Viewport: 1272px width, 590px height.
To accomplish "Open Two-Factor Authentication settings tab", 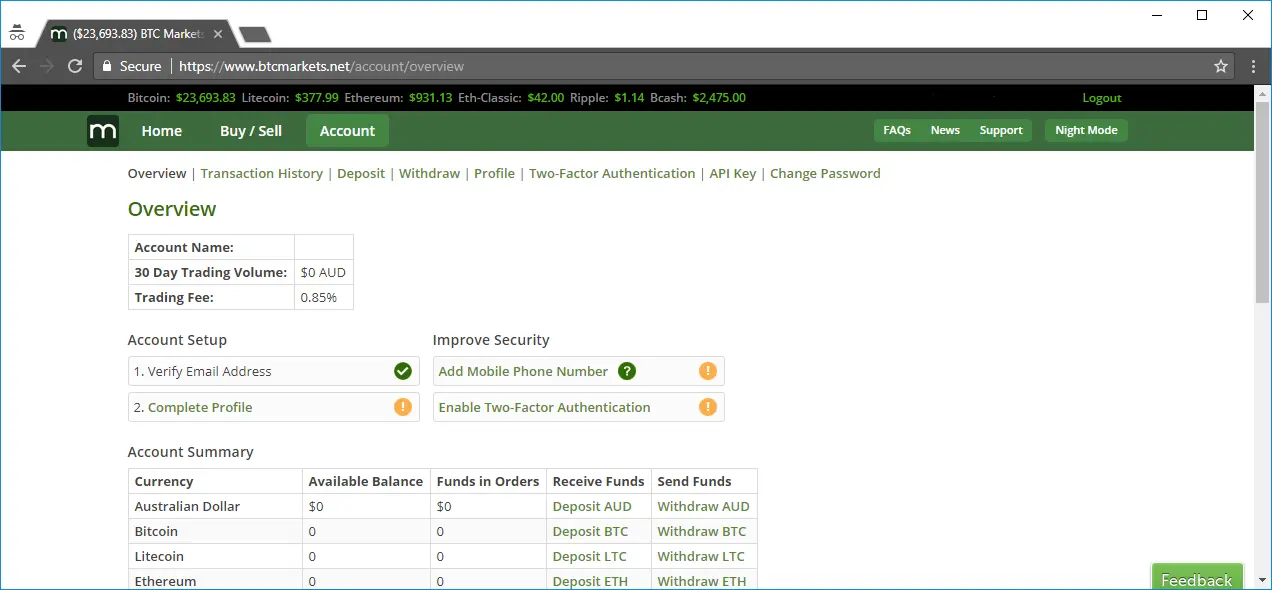I will point(612,173).
